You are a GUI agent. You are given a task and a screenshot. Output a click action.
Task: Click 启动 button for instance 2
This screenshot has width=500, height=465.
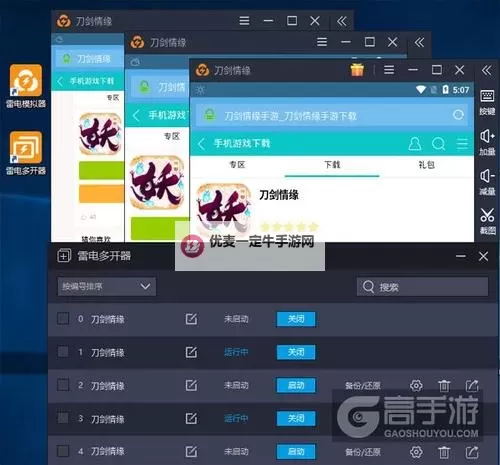click(x=296, y=385)
